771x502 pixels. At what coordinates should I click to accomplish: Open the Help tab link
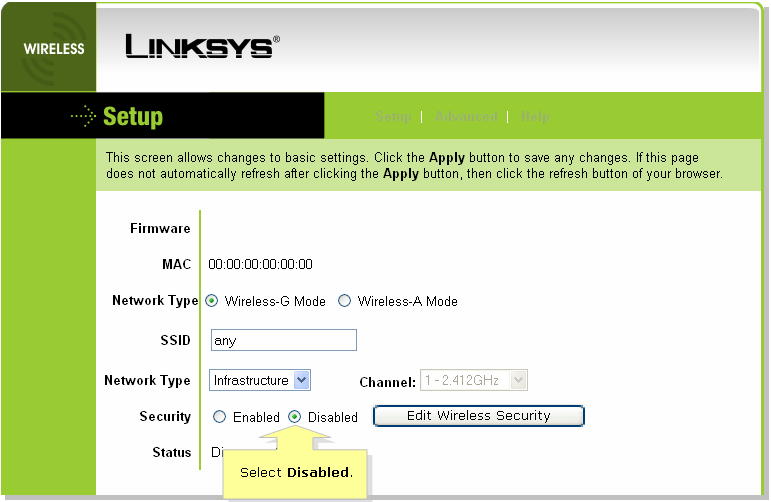(x=535, y=117)
